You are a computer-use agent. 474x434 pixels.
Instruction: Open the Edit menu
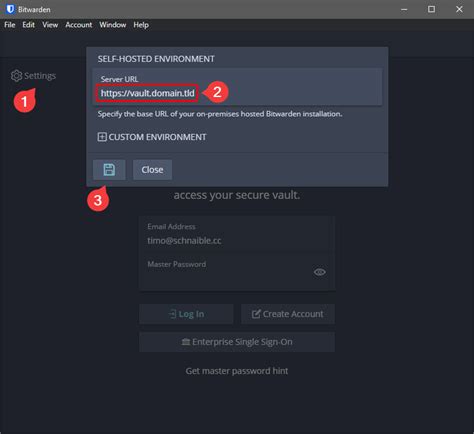click(29, 25)
